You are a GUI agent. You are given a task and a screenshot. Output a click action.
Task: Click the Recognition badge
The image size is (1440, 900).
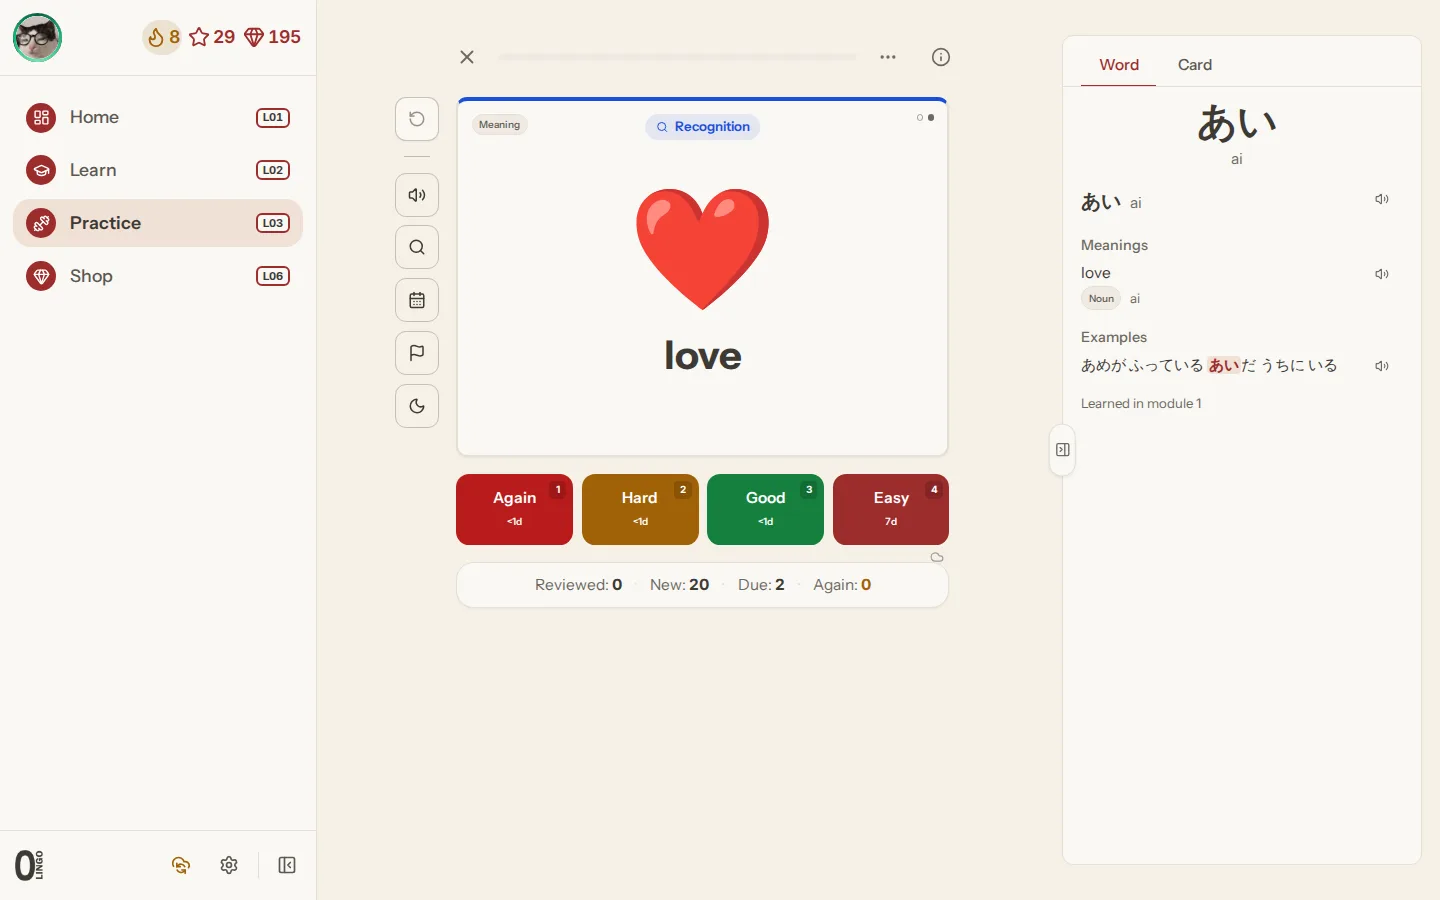tap(703, 127)
